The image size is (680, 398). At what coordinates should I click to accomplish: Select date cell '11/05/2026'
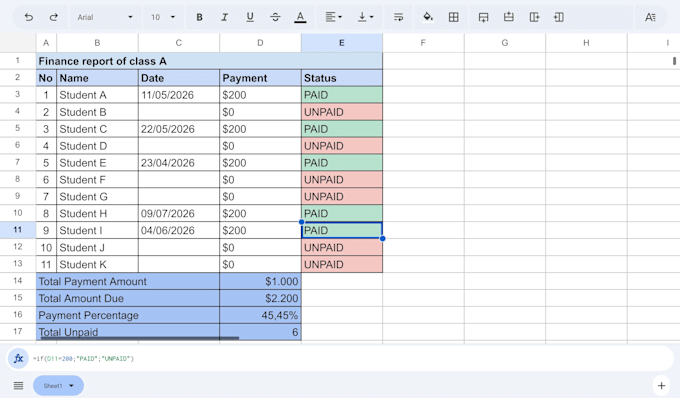point(179,95)
